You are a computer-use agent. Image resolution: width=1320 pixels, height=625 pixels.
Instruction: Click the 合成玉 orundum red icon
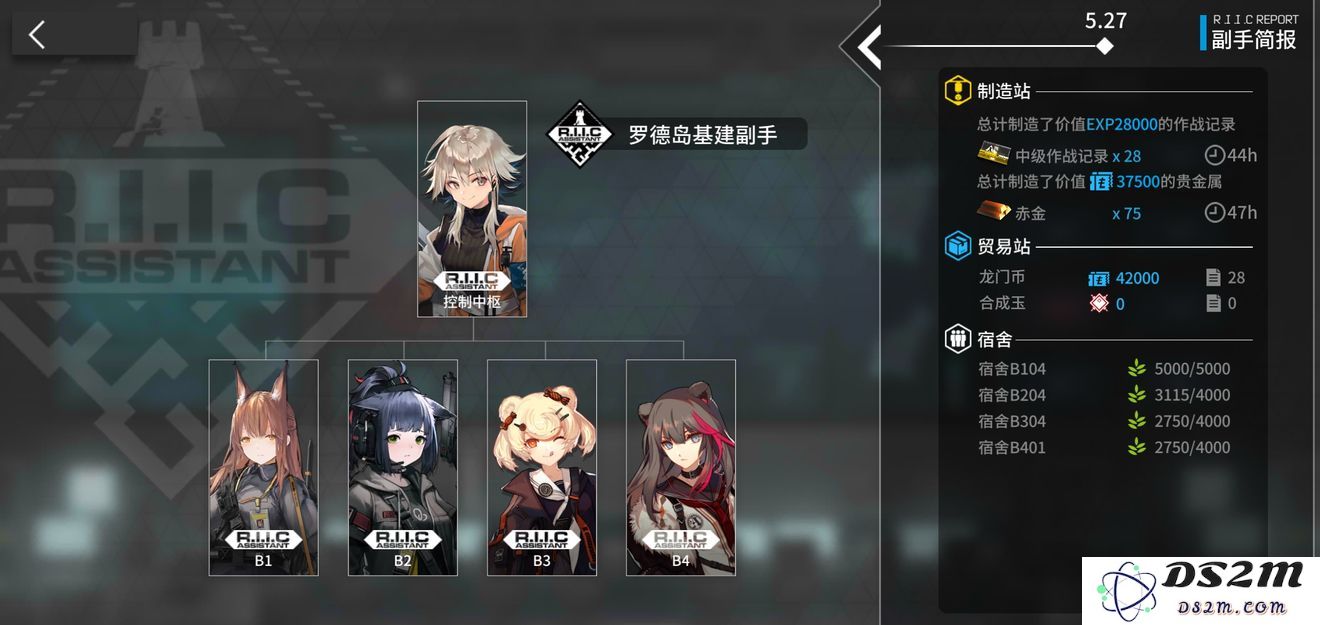1099,303
